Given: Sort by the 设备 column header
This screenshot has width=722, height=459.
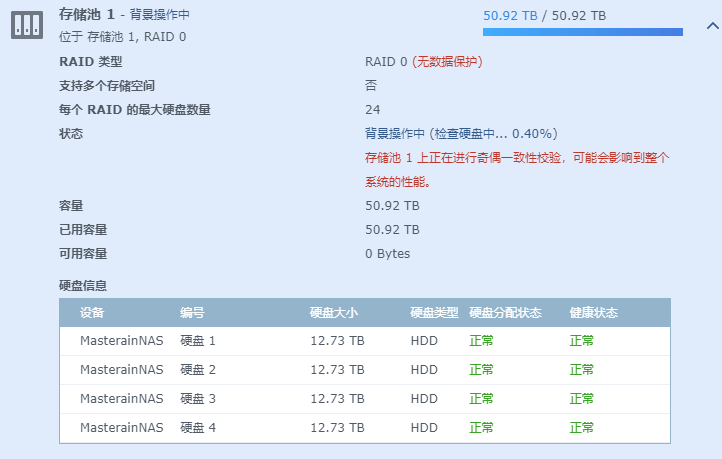Looking at the screenshot, I should [x=92, y=313].
